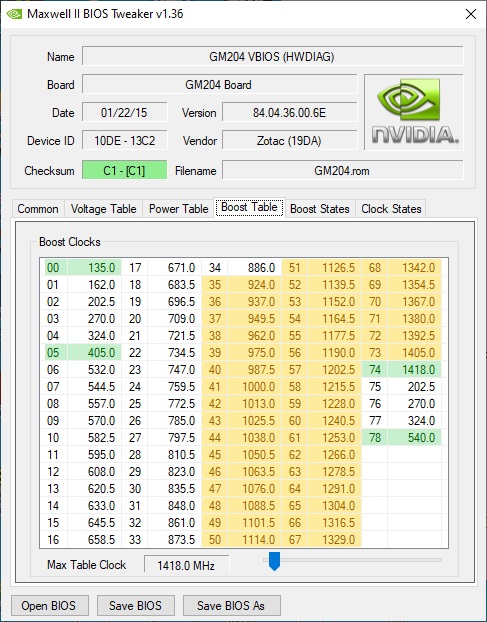487x622 pixels.
Task: Click the Save BIOS As button
Action: [231, 606]
